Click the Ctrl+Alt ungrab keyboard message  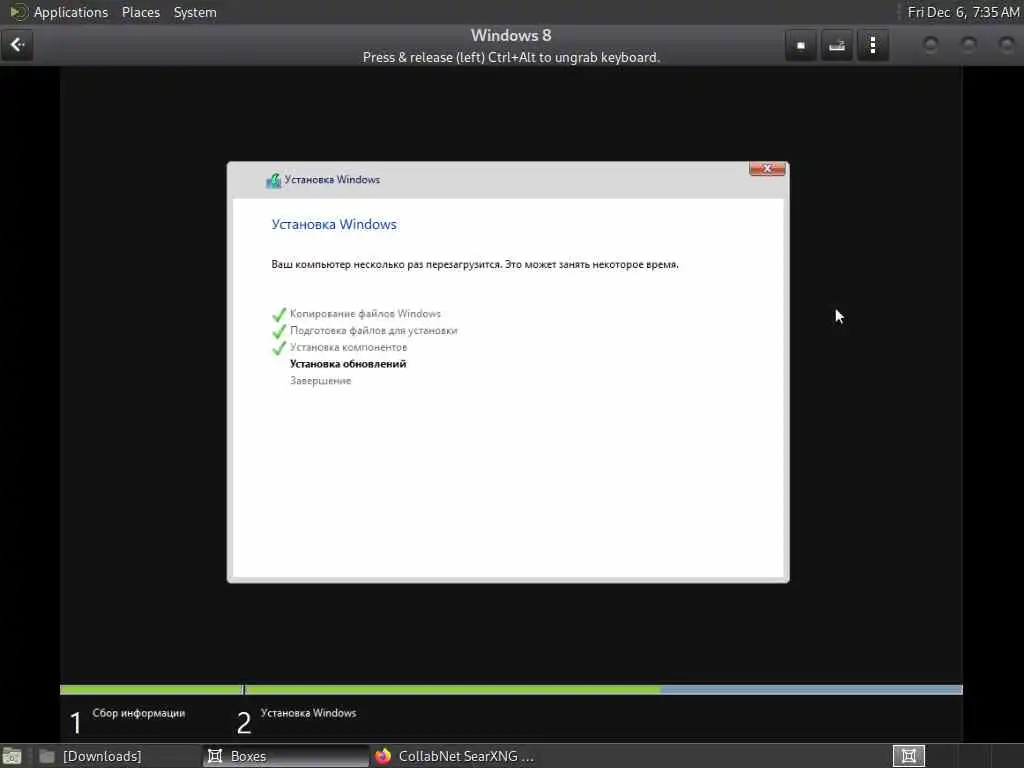[x=511, y=57]
